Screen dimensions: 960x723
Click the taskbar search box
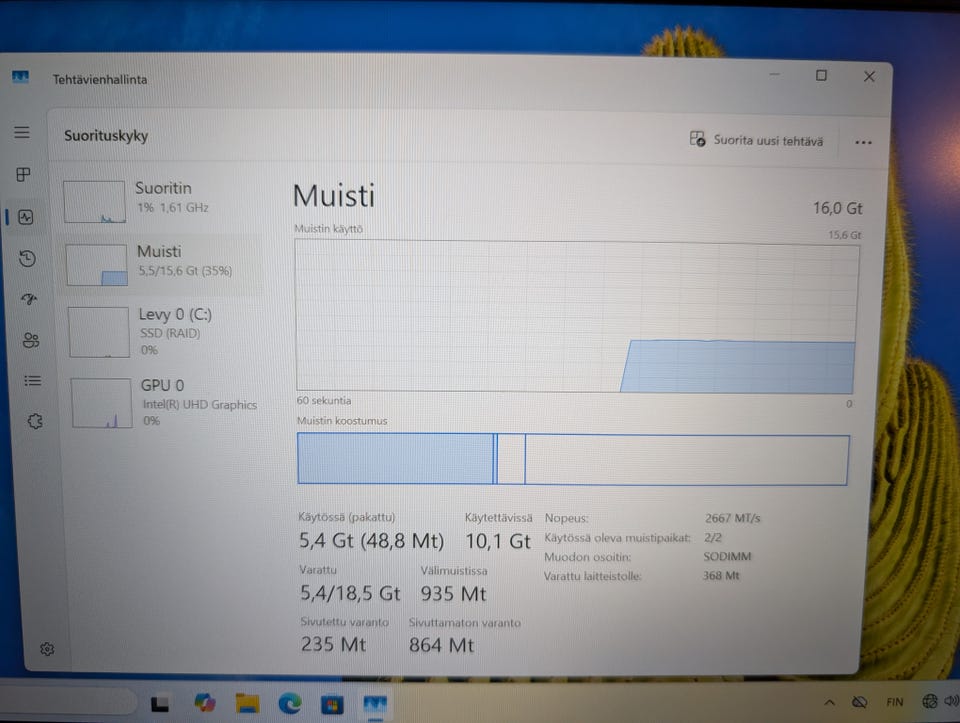67,701
